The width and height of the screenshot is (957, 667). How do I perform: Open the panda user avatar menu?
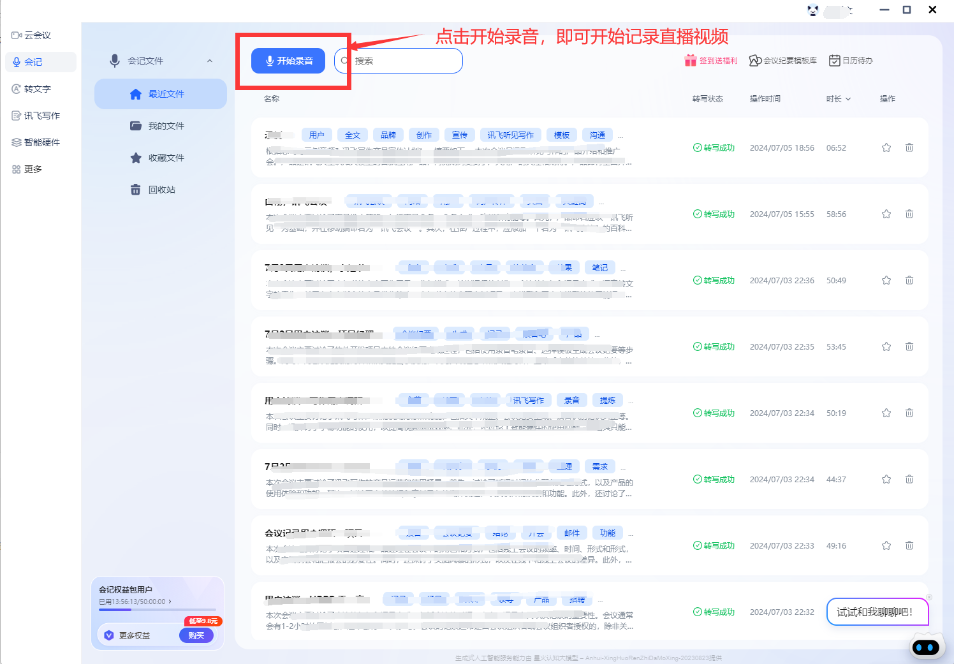pyautogui.click(x=813, y=10)
